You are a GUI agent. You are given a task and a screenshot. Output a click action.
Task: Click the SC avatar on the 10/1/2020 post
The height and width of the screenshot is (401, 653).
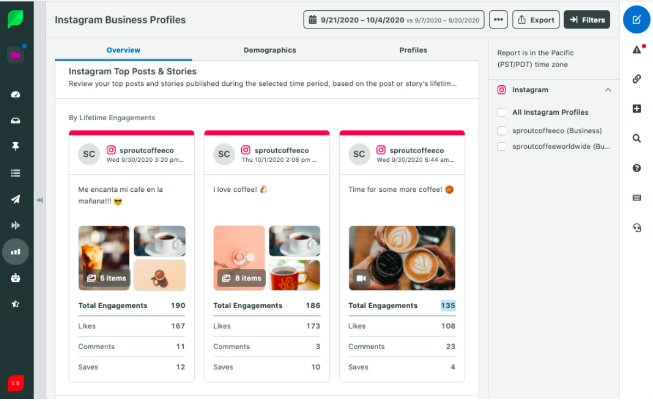(x=224, y=154)
